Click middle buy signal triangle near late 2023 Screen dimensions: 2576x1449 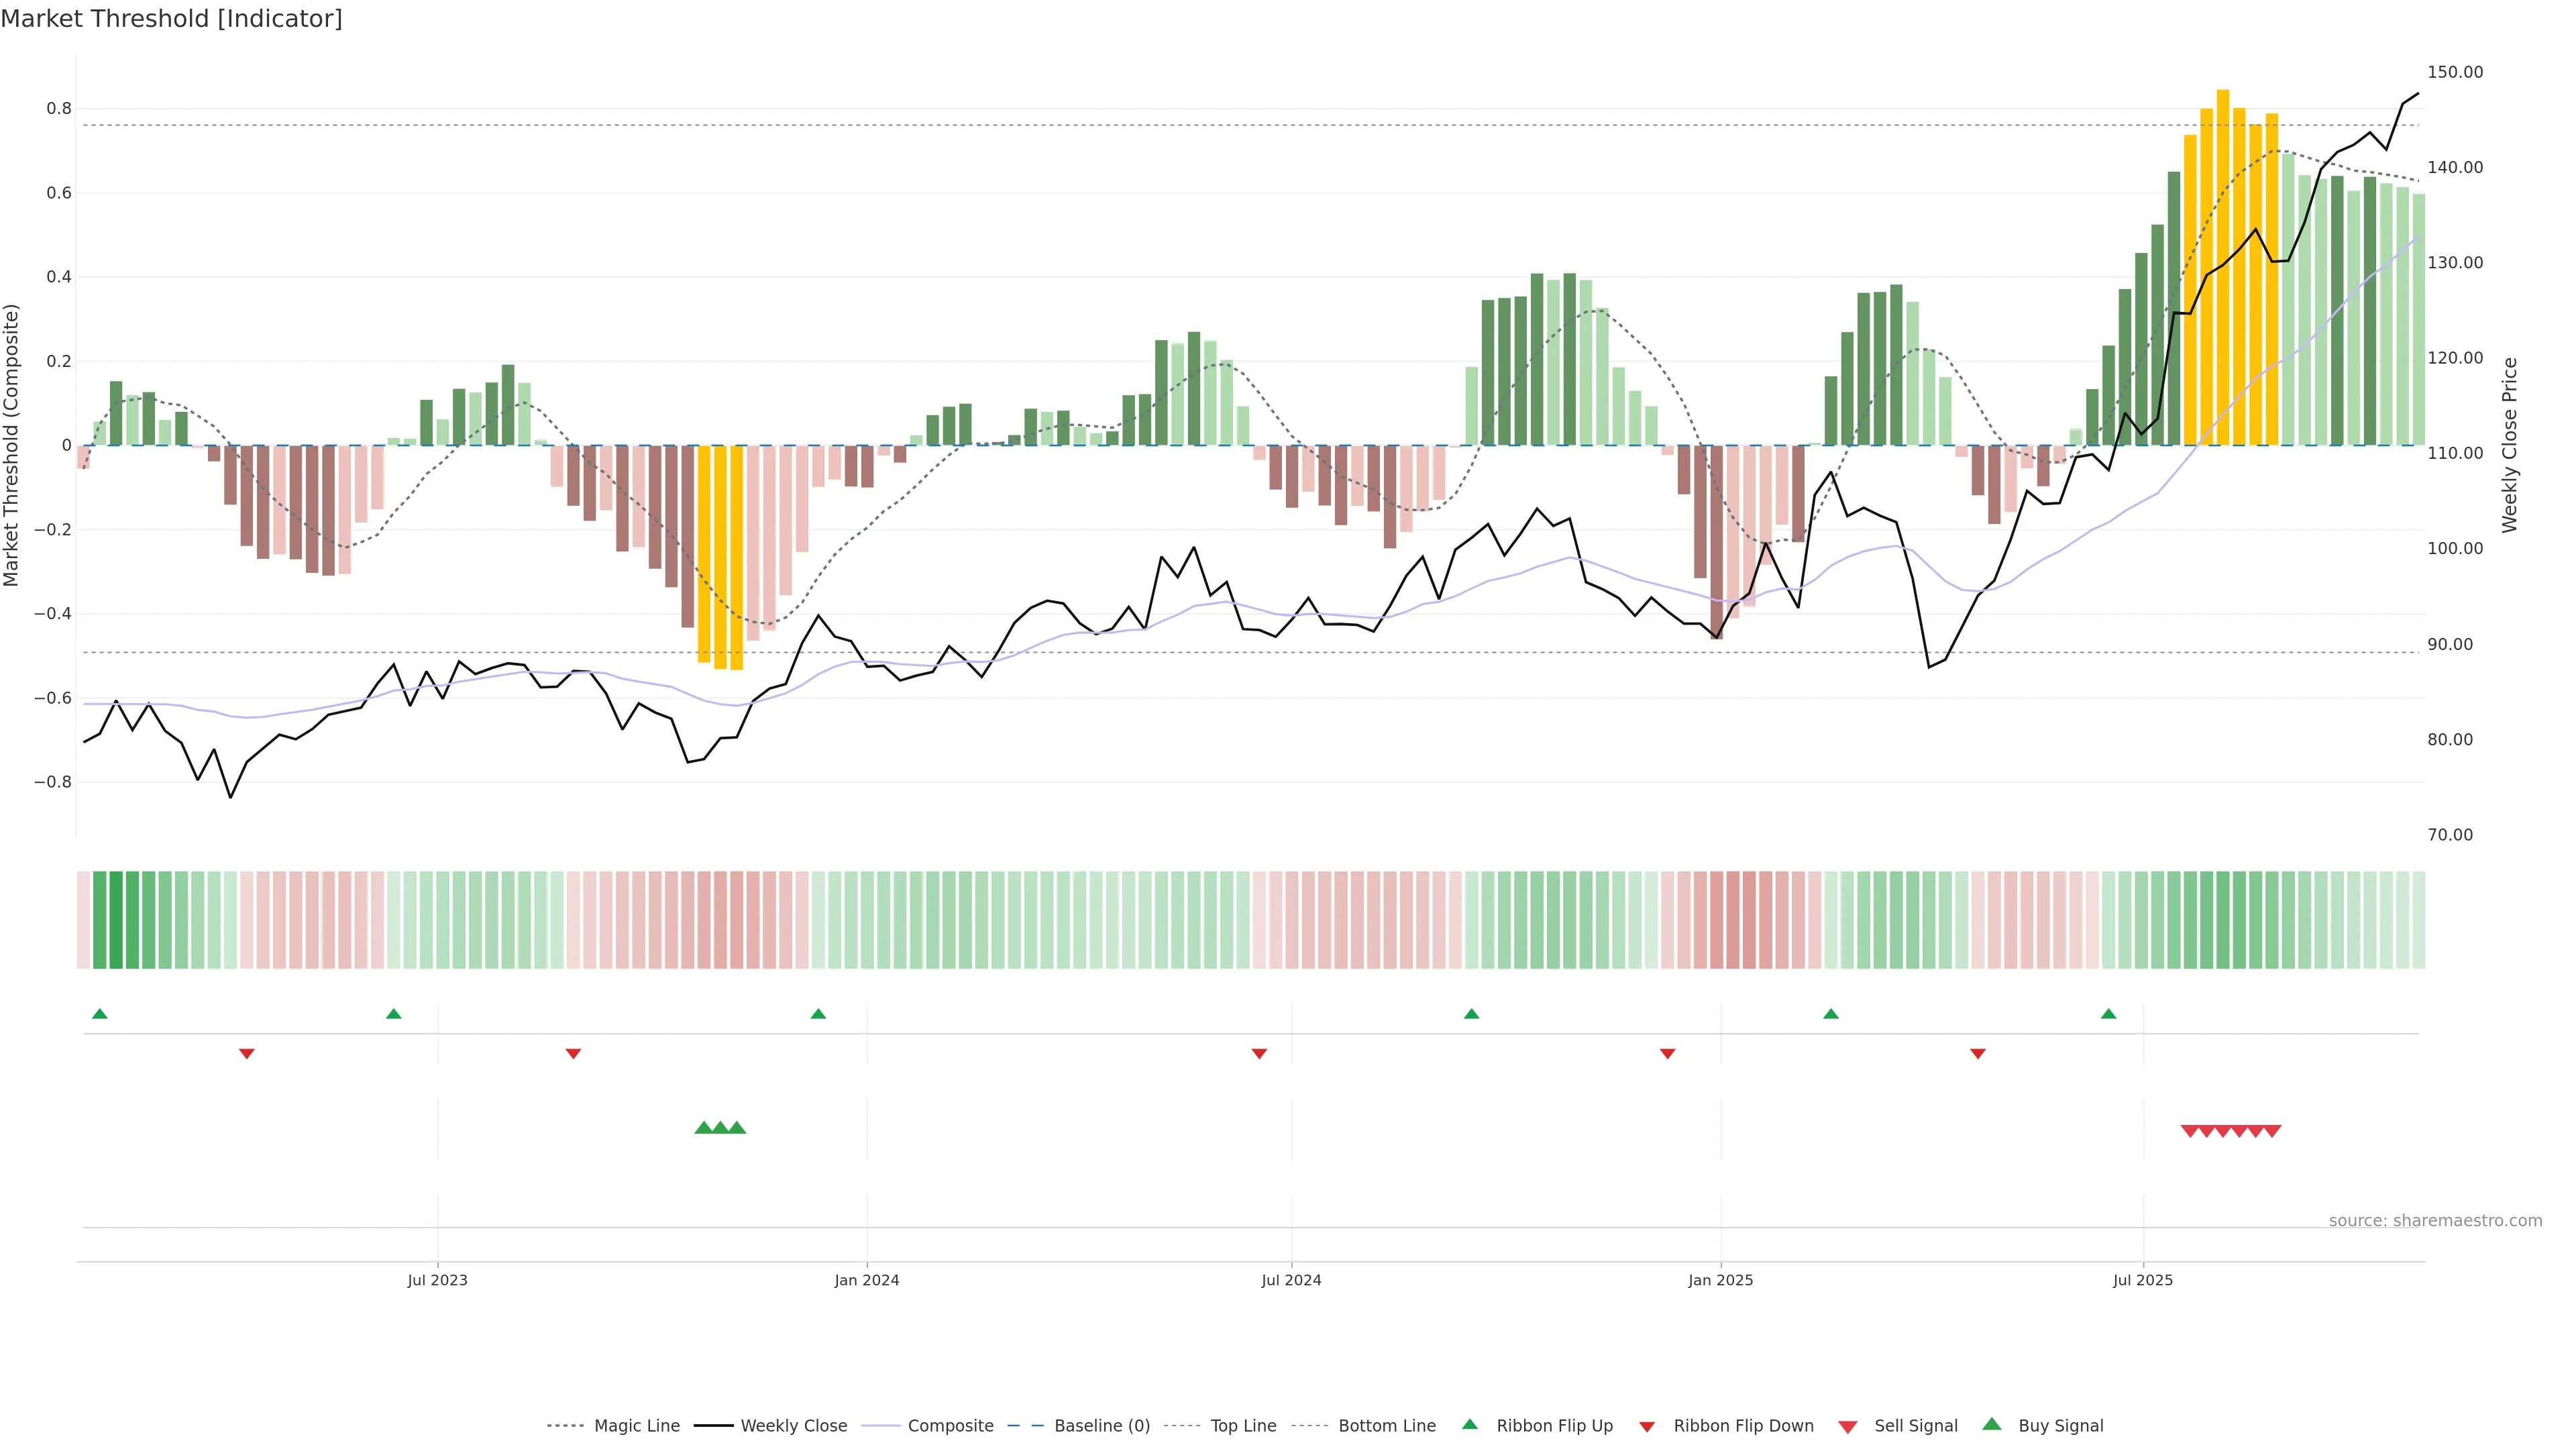[720, 1128]
